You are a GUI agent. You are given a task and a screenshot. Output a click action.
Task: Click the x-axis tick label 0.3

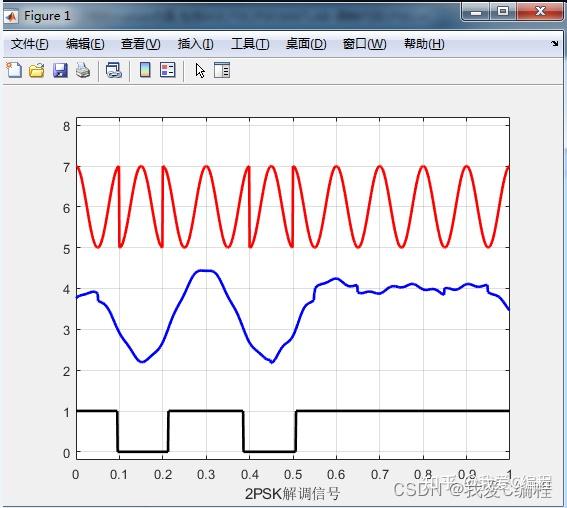click(x=206, y=474)
